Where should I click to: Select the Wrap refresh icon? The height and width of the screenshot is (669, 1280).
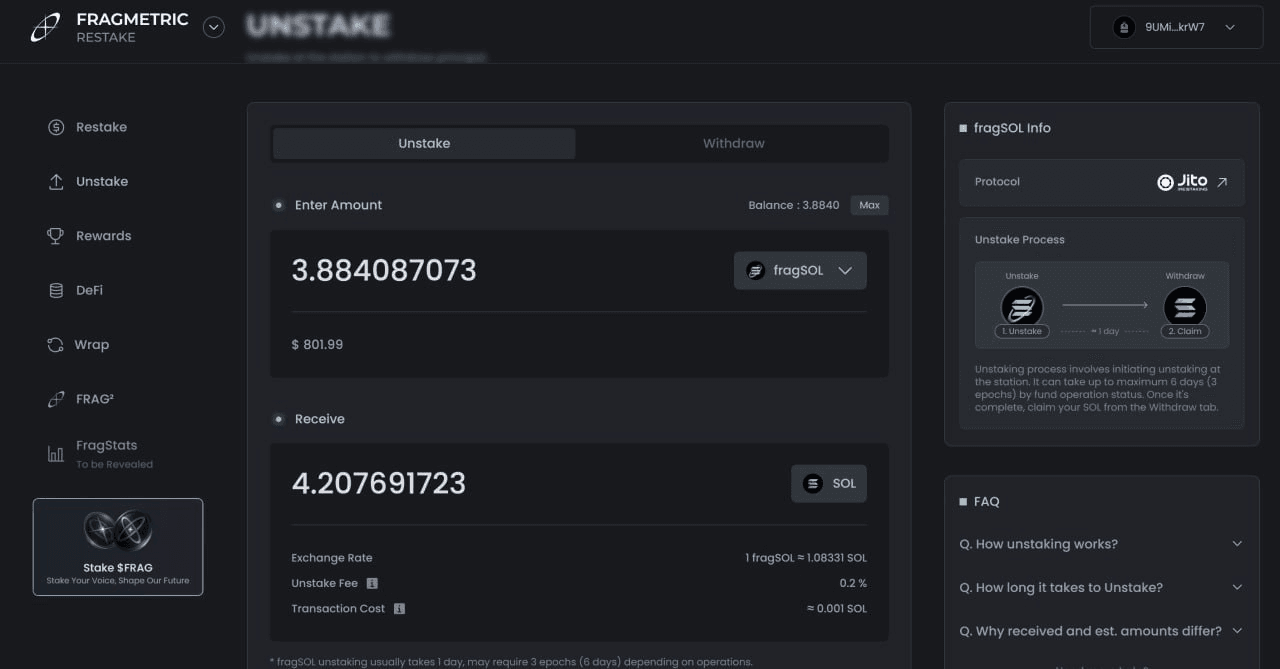pos(57,344)
